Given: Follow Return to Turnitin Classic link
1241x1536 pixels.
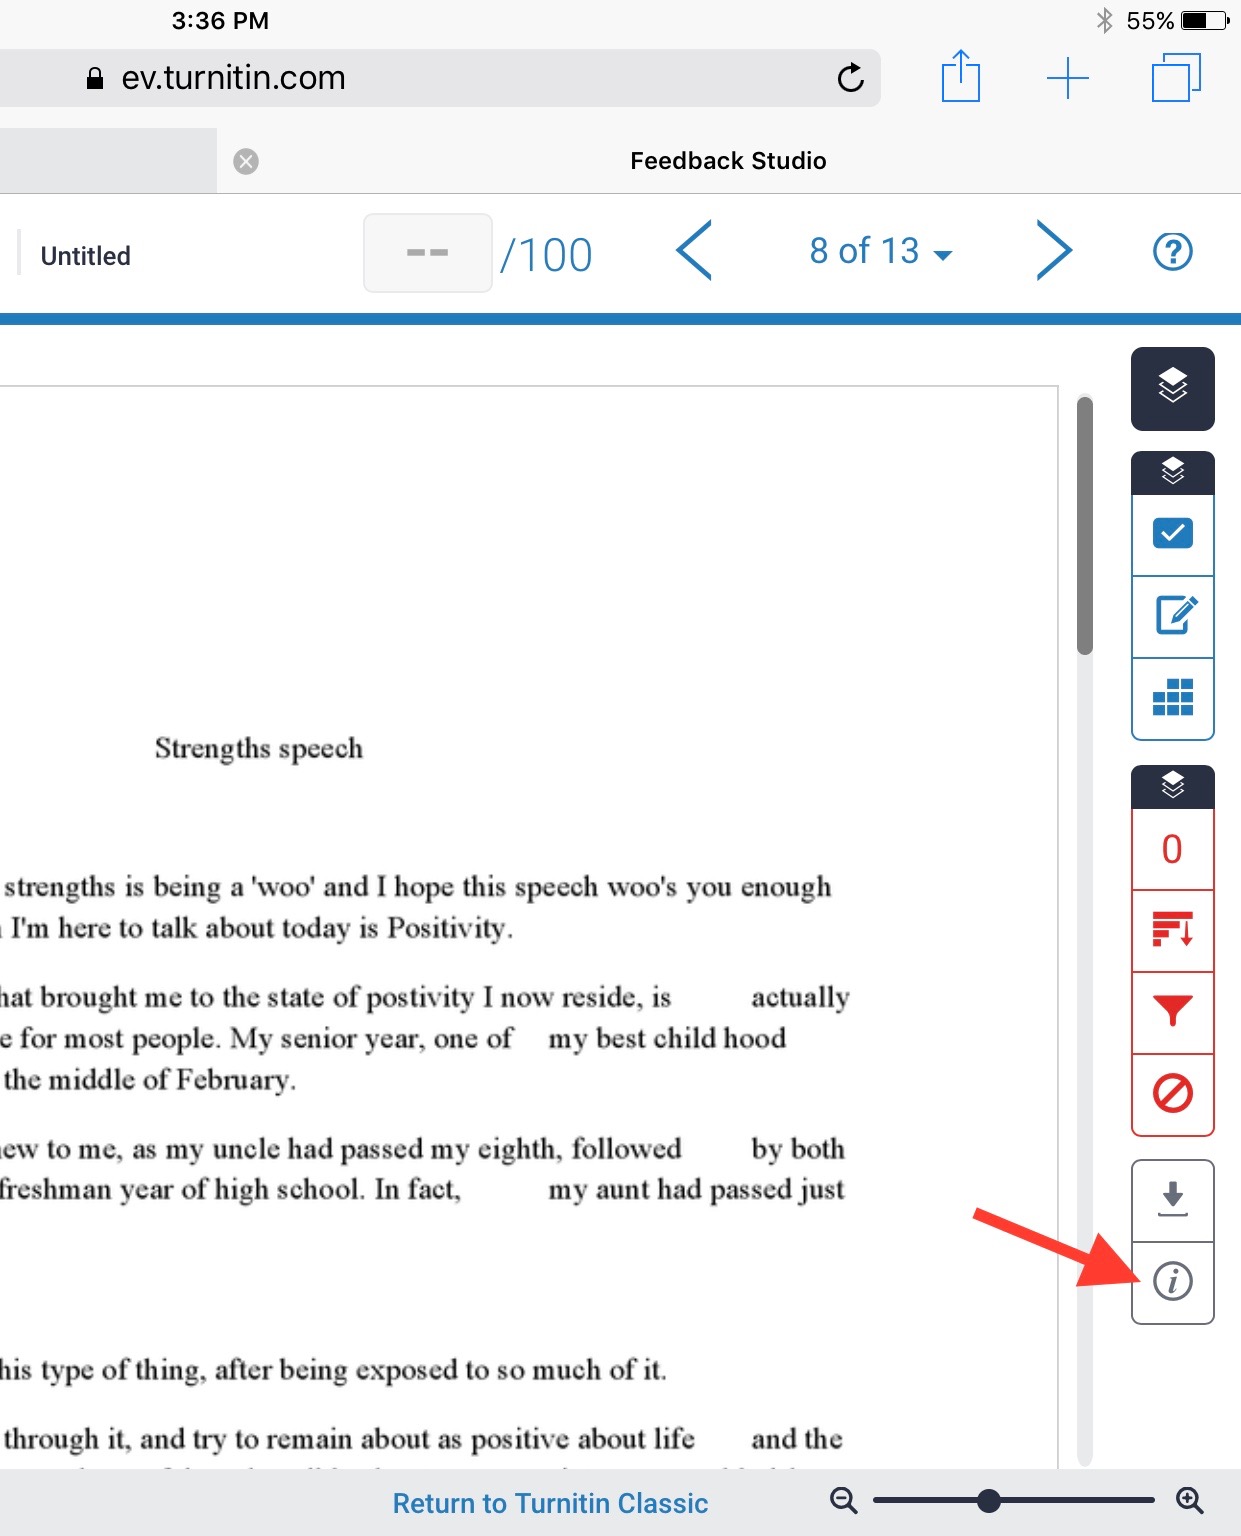Looking at the screenshot, I should coord(549,1503).
